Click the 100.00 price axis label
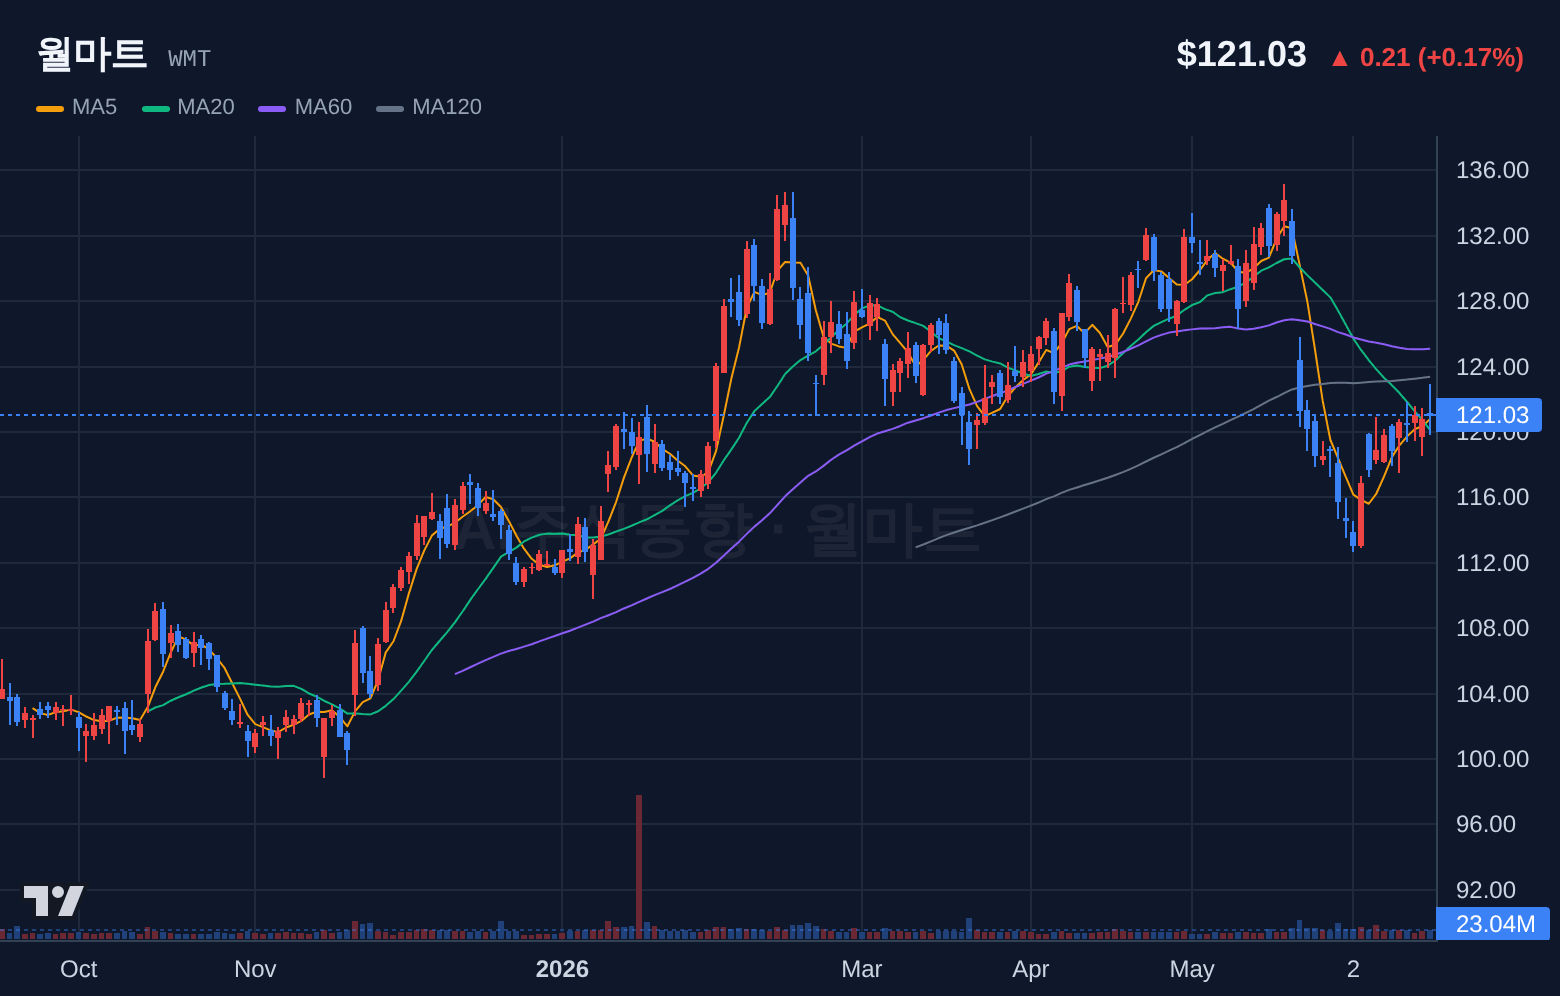This screenshot has width=1560, height=996. pos(1492,759)
